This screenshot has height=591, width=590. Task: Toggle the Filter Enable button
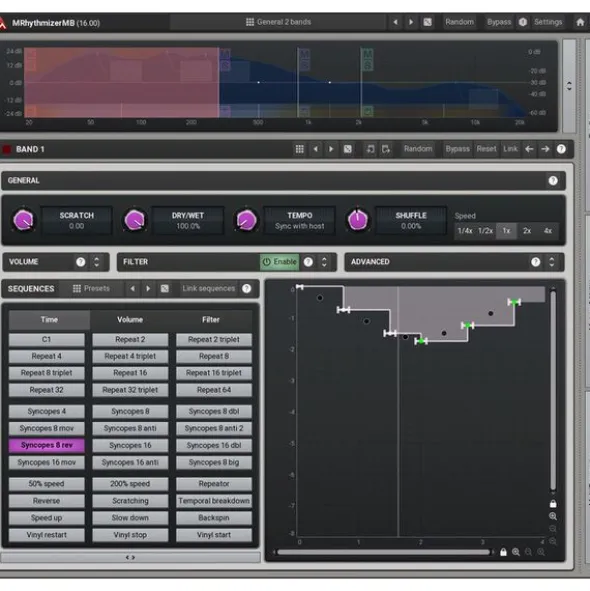pyautogui.click(x=279, y=262)
